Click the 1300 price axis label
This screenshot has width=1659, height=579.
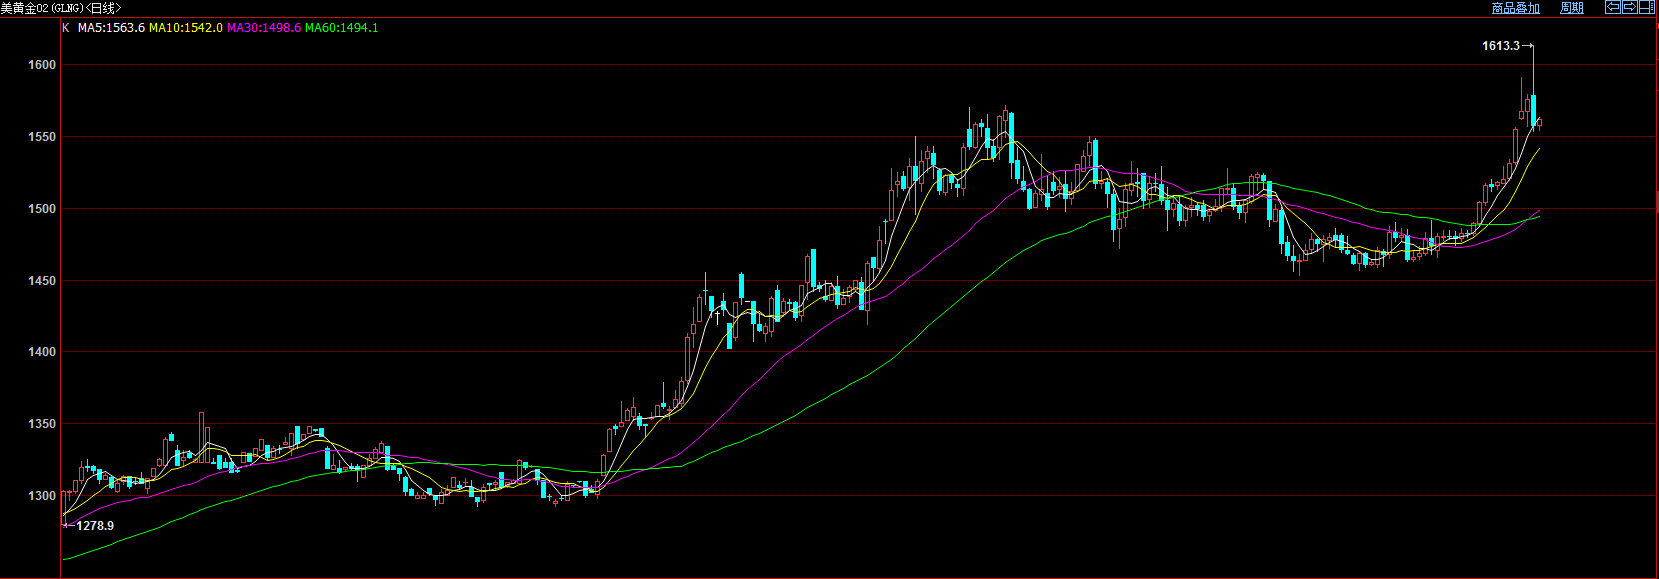coord(42,496)
